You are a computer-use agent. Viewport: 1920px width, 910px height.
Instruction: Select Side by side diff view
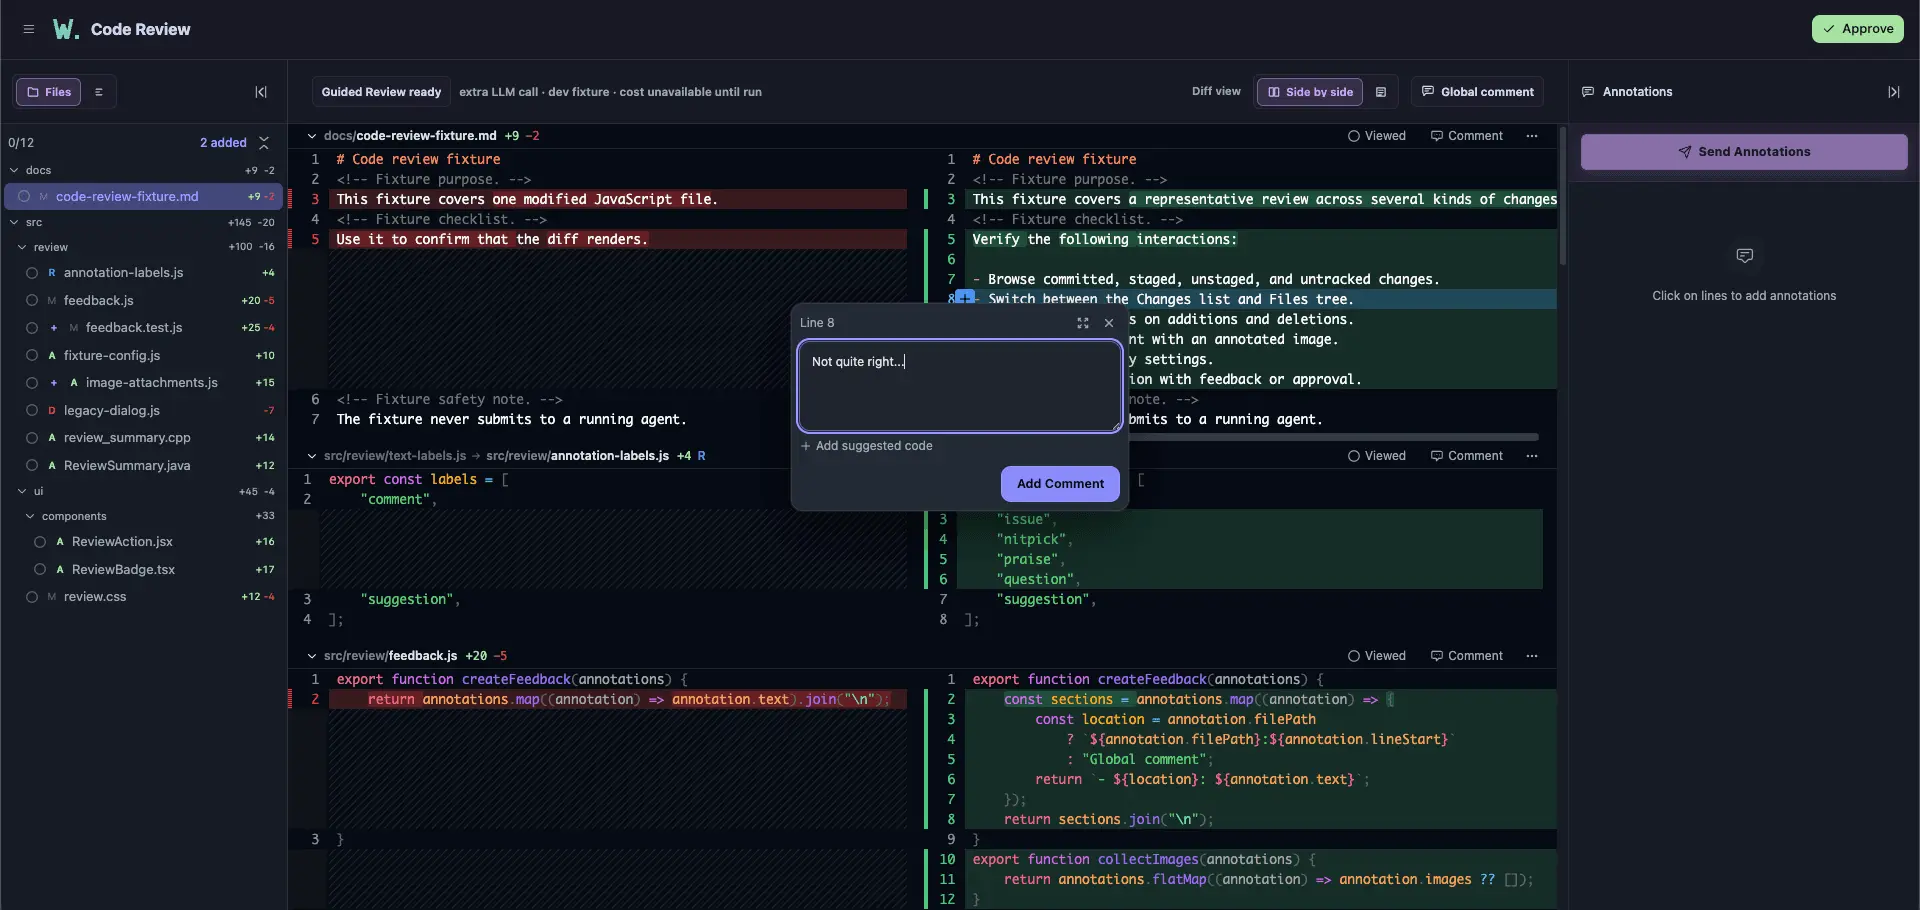click(x=1310, y=92)
